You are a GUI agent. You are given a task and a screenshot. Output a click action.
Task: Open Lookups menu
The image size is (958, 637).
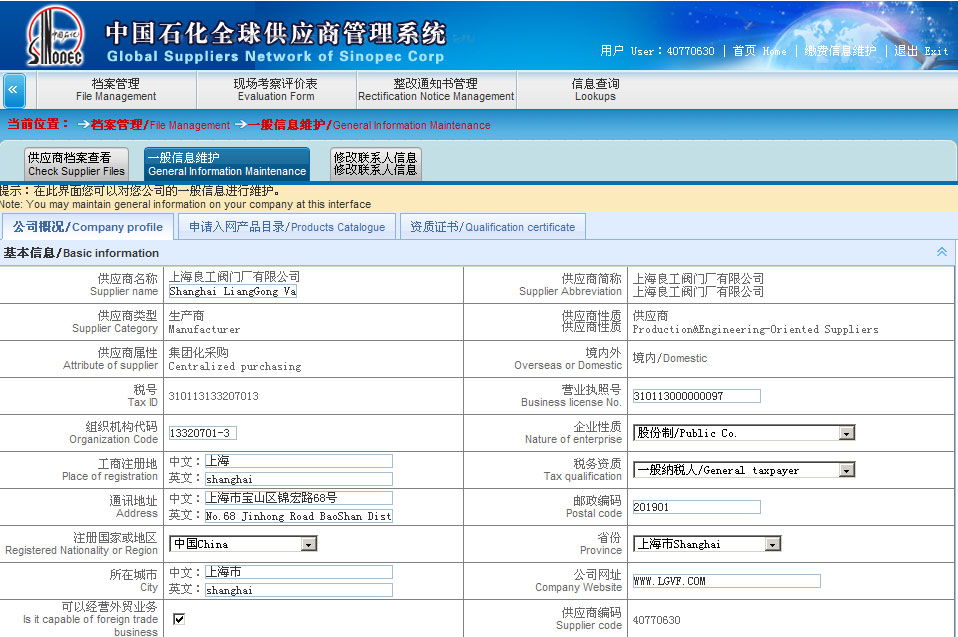coord(595,90)
